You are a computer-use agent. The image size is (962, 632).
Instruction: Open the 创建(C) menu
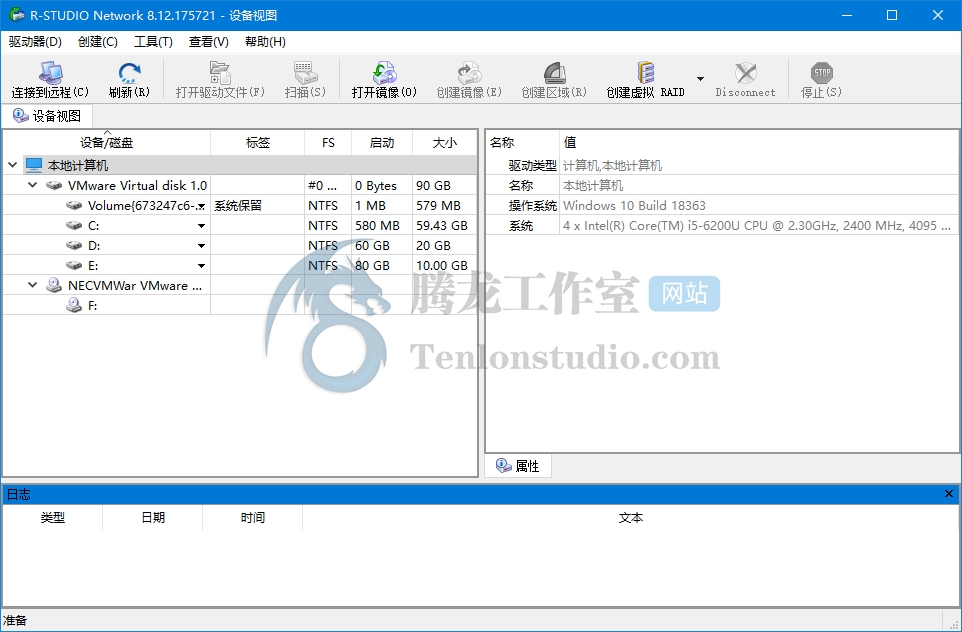click(98, 42)
